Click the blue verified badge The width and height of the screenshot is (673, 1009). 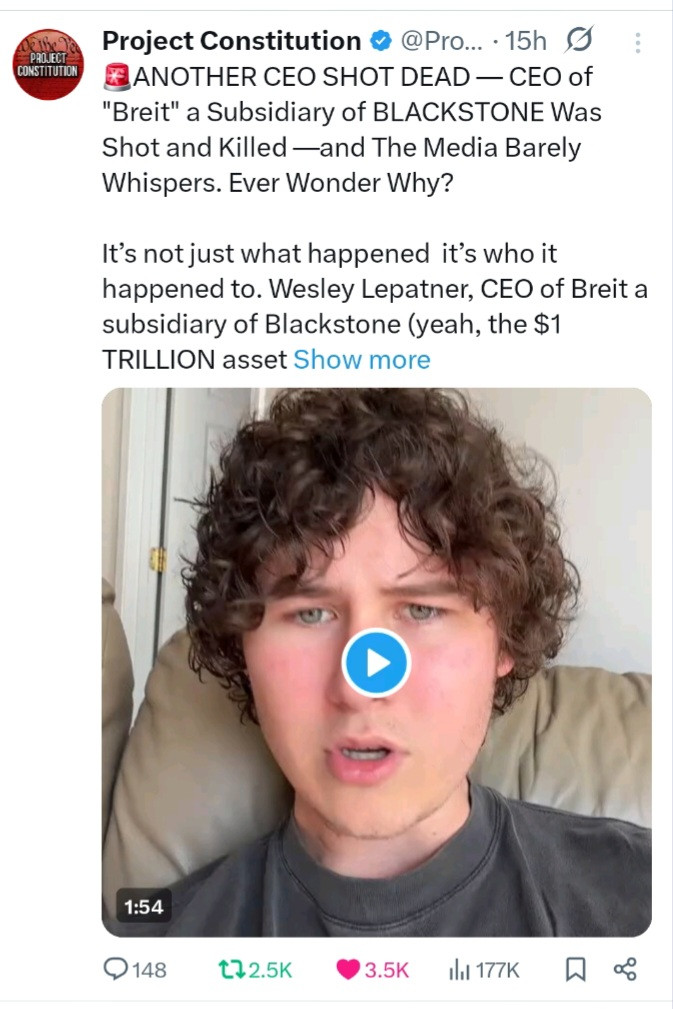click(381, 41)
